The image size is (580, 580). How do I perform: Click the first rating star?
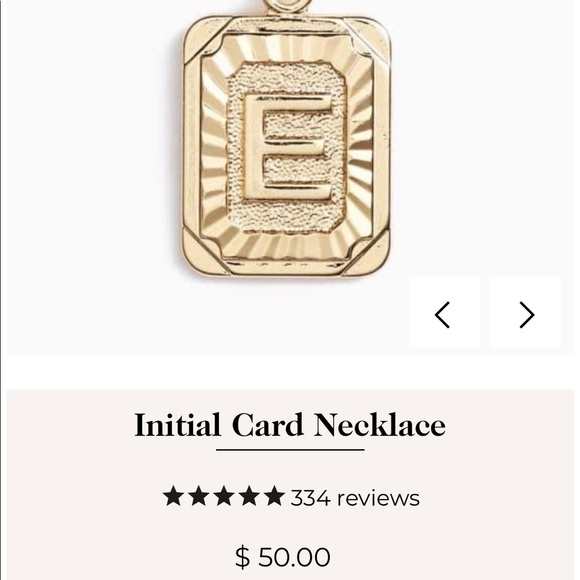coord(173,496)
